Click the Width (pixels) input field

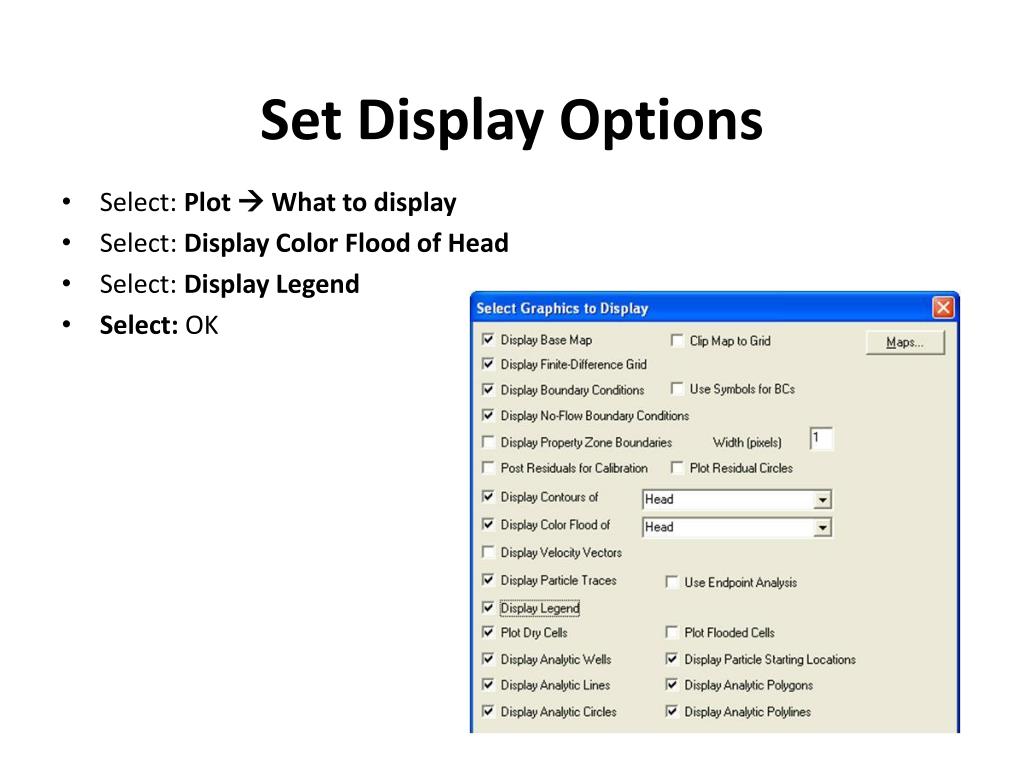pyautogui.click(x=821, y=439)
